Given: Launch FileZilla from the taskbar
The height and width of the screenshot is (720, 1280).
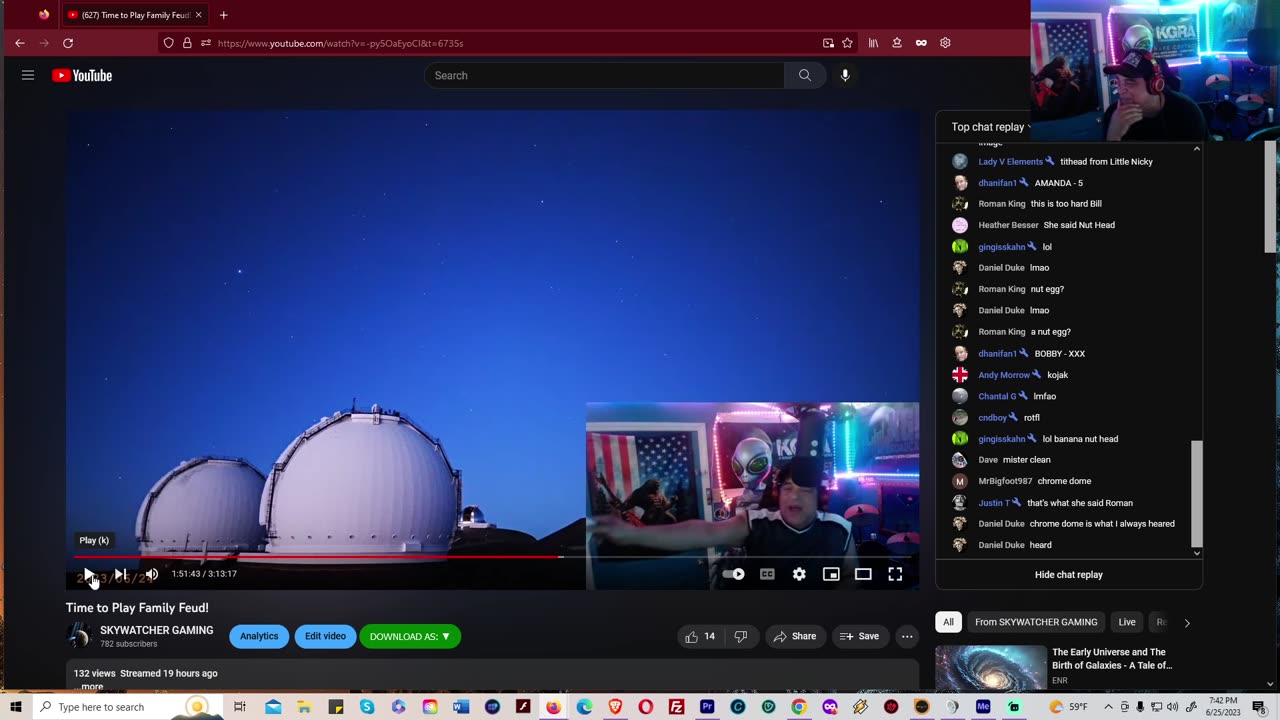Looking at the screenshot, I should [677, 707].
